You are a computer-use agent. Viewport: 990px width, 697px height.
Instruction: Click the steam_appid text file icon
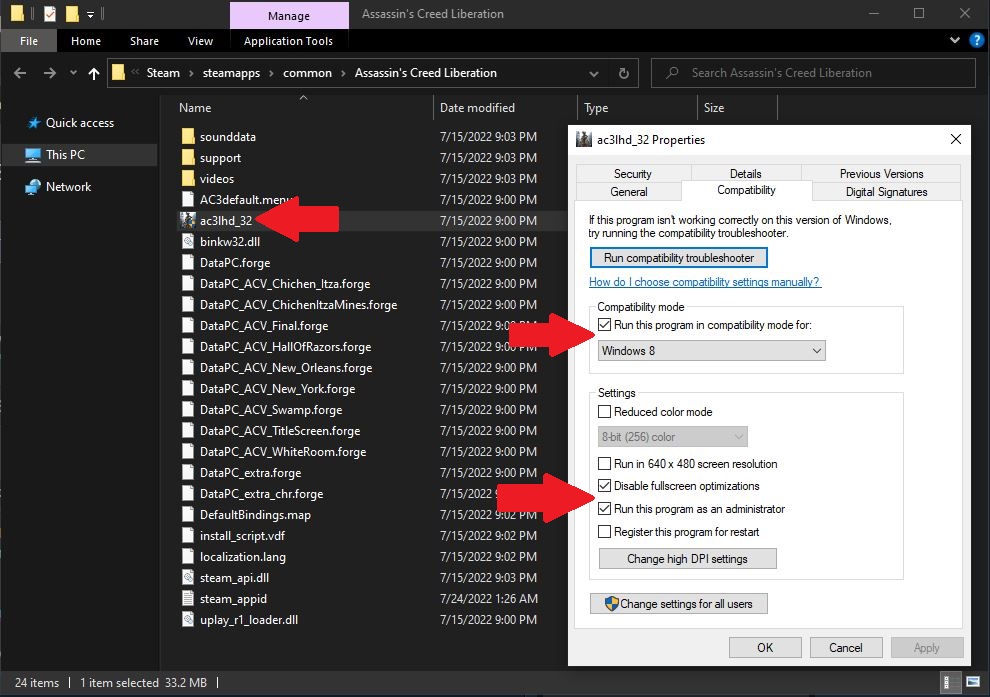[x=188, y=599]
